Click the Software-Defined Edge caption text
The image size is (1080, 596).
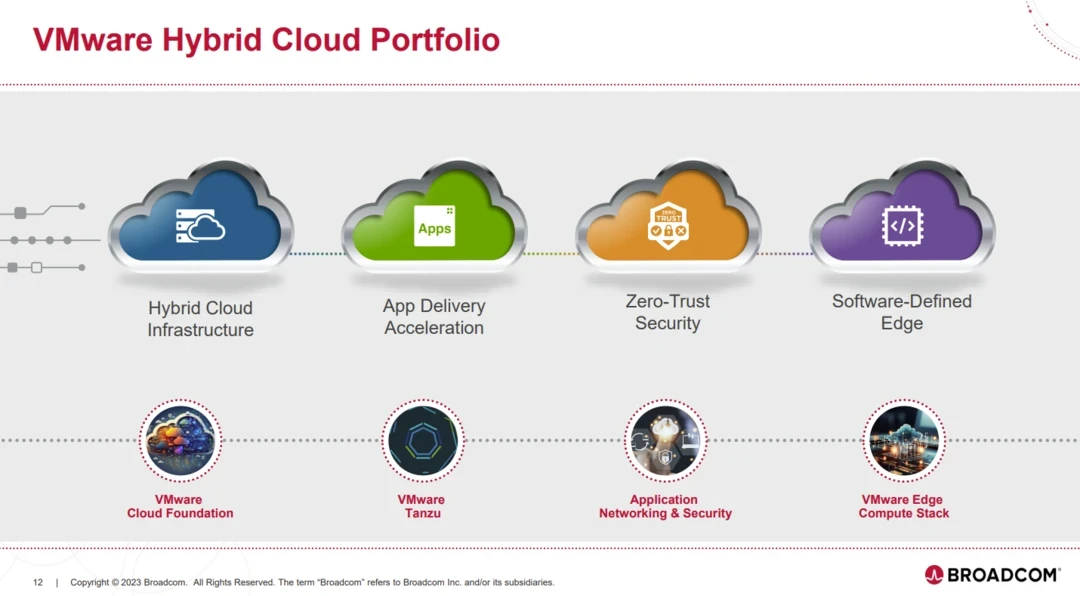(x=901, y=312)
